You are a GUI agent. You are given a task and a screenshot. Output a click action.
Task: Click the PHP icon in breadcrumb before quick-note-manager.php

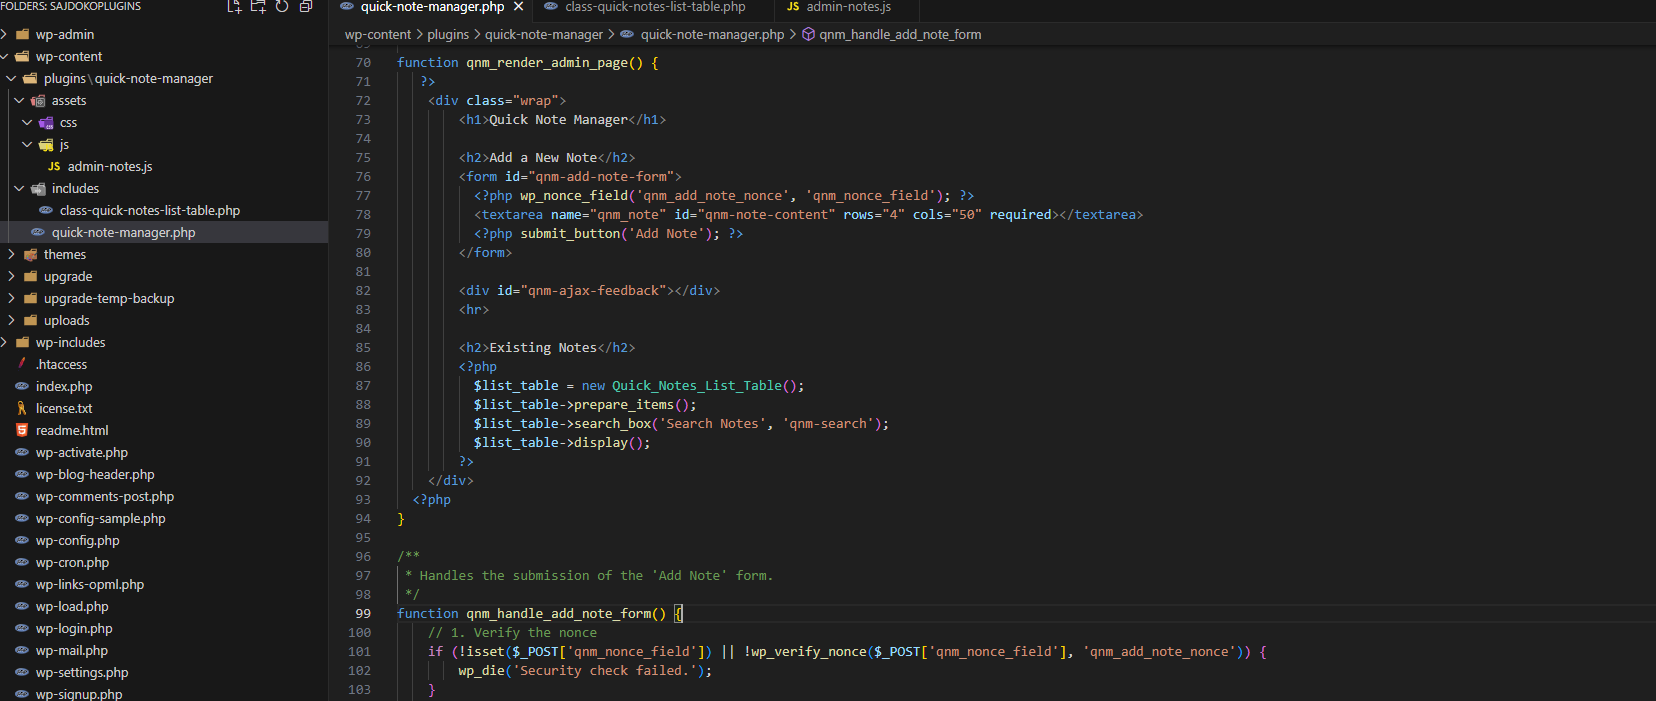point(627,34)
